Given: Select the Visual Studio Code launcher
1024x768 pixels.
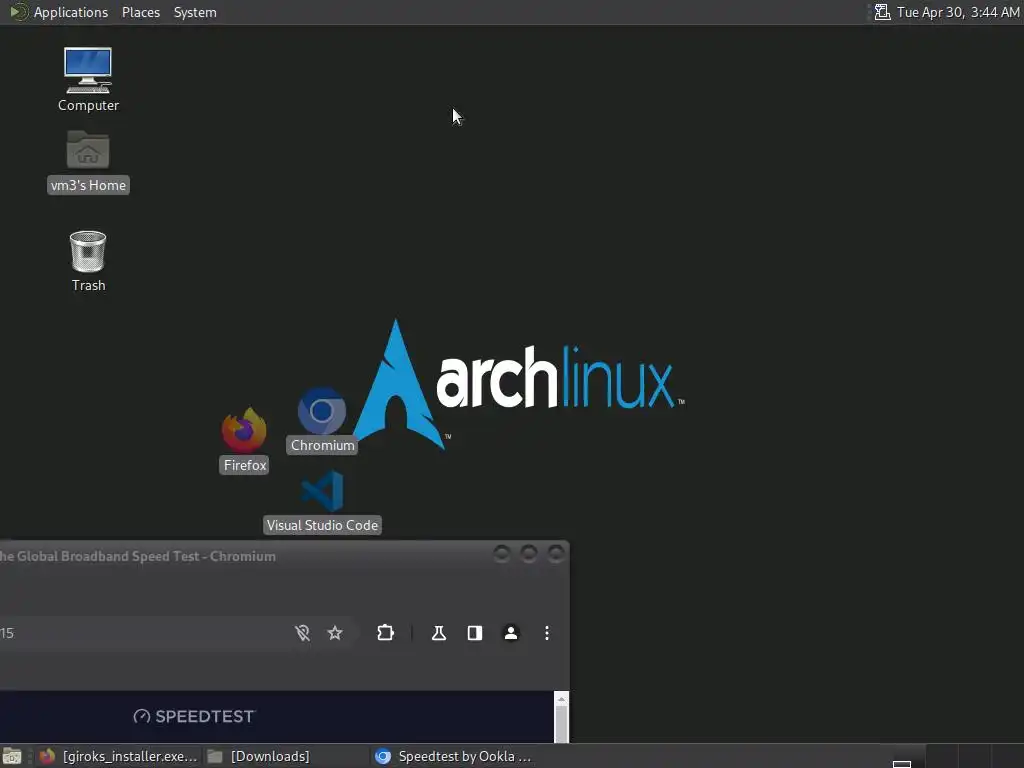Looking at the screenshot, I should pos(322,502).
